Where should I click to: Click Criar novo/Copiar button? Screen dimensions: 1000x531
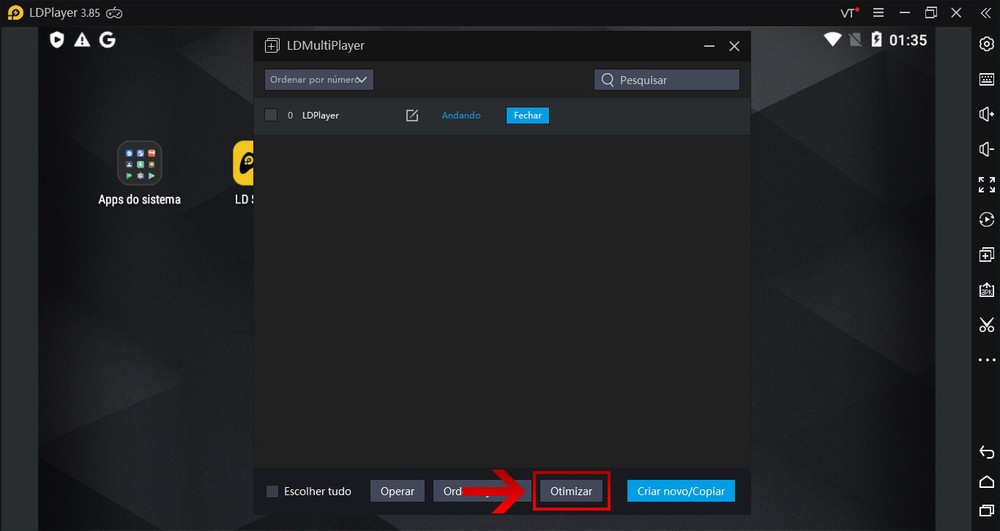coord(681,491)
